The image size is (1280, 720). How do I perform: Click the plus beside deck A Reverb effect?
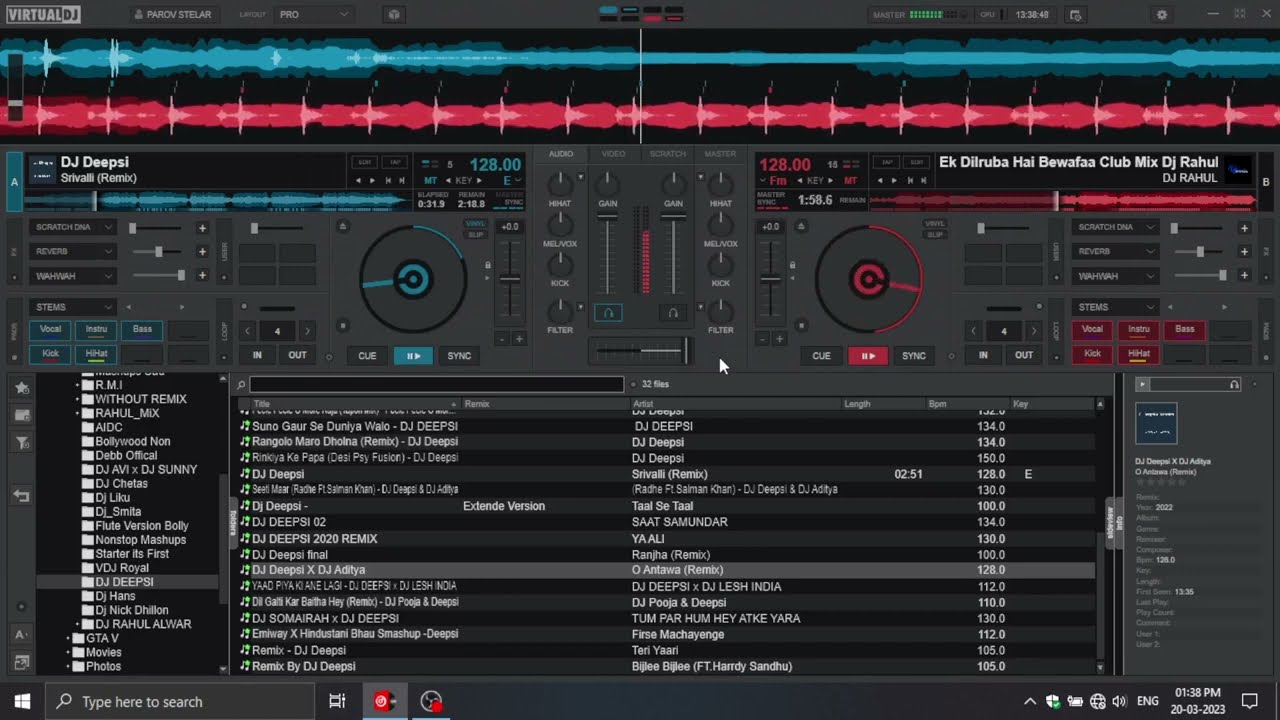click(202, 252)
